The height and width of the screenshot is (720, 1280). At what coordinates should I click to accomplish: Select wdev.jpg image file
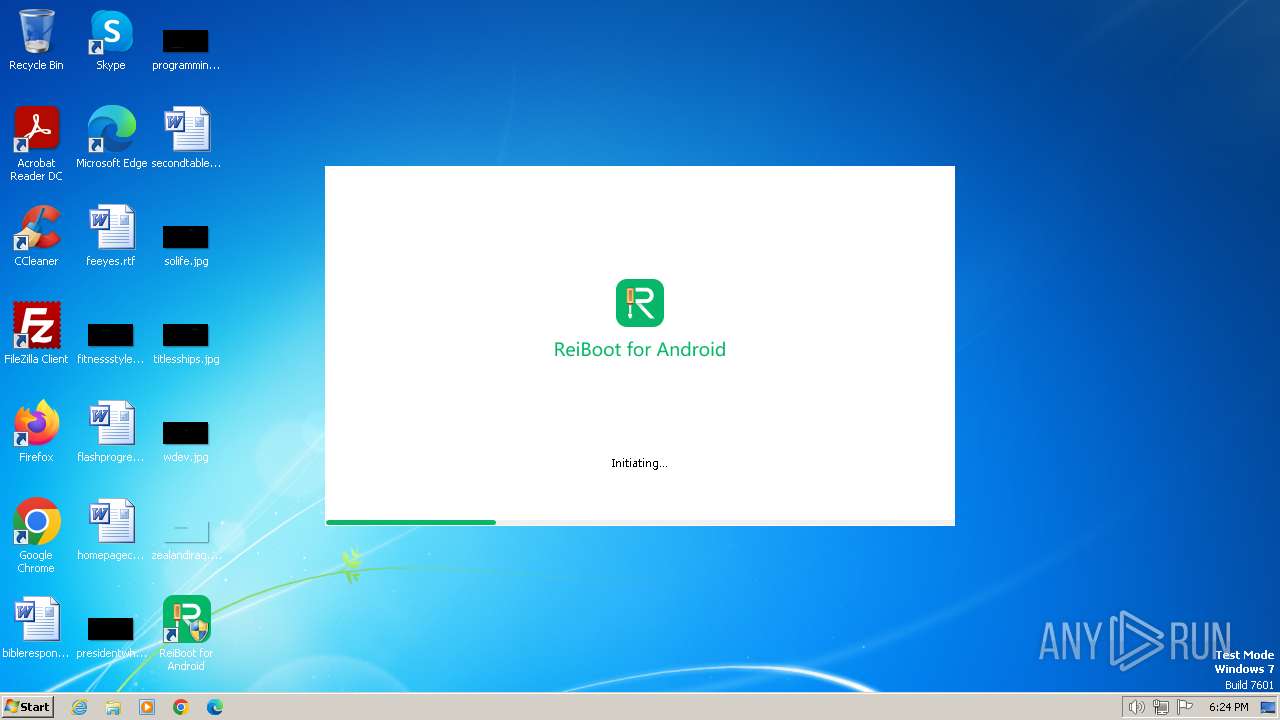click(x=186, y=442)
